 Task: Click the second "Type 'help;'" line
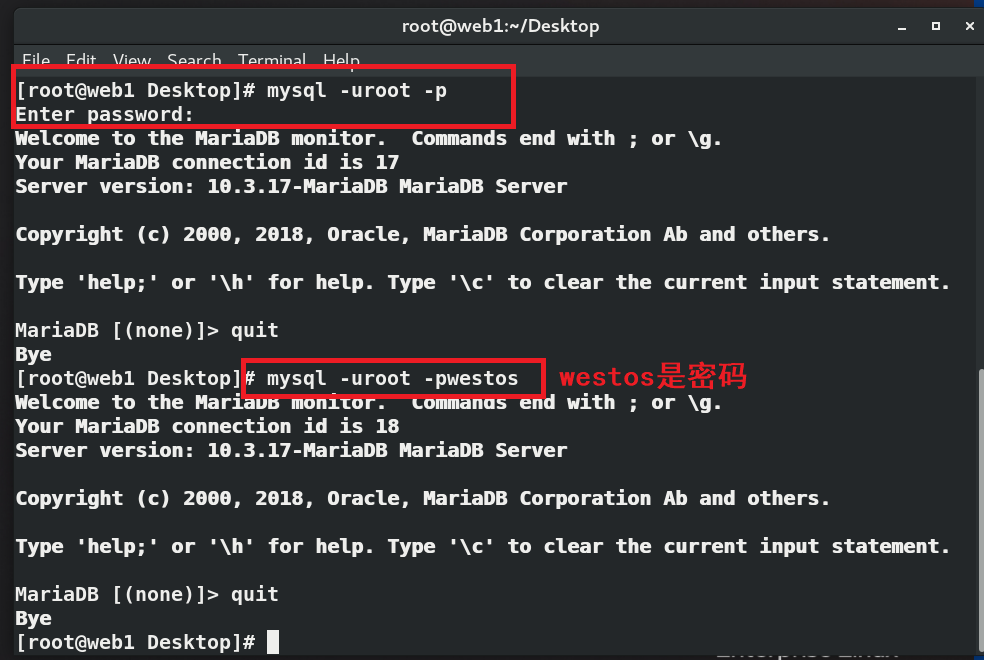pyautogui.click(x=483, y=547)
